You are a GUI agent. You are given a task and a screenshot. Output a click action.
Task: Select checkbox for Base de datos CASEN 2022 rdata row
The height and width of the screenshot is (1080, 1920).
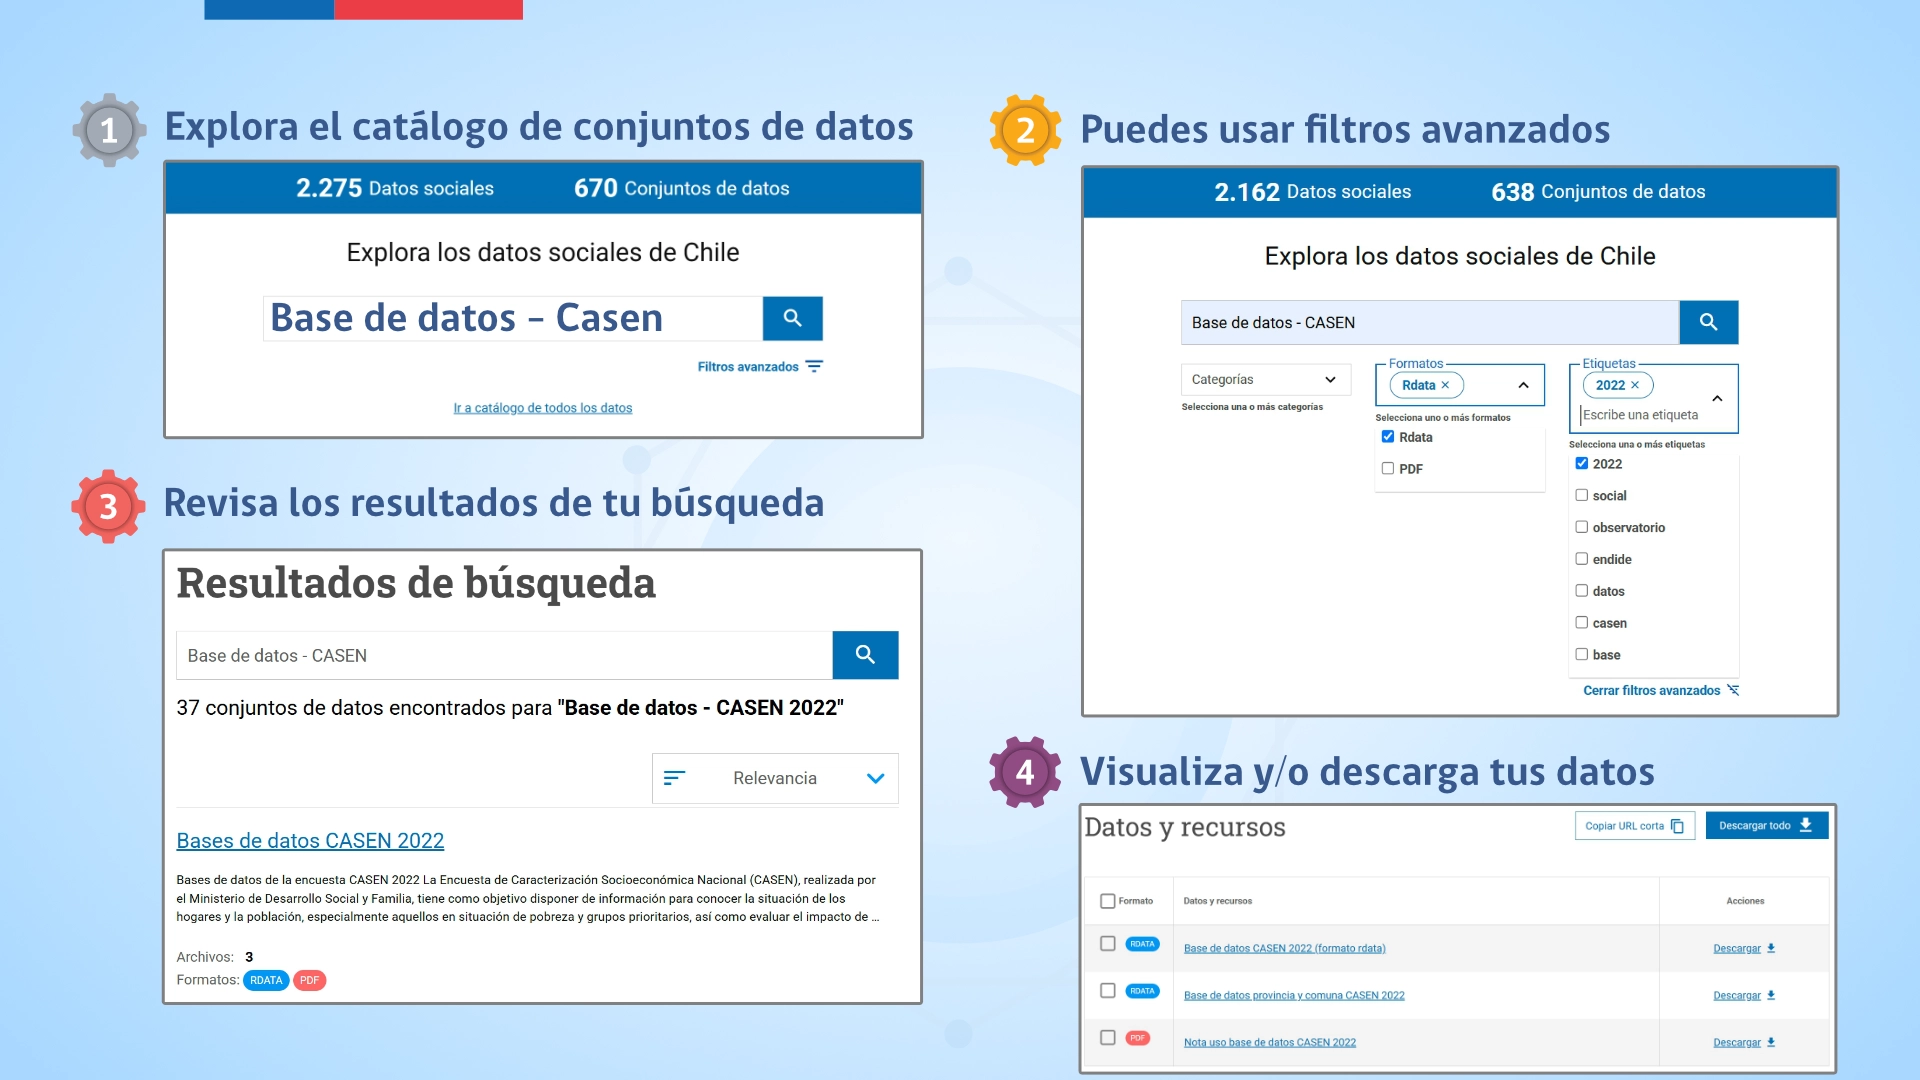[x=1107, y=943]
